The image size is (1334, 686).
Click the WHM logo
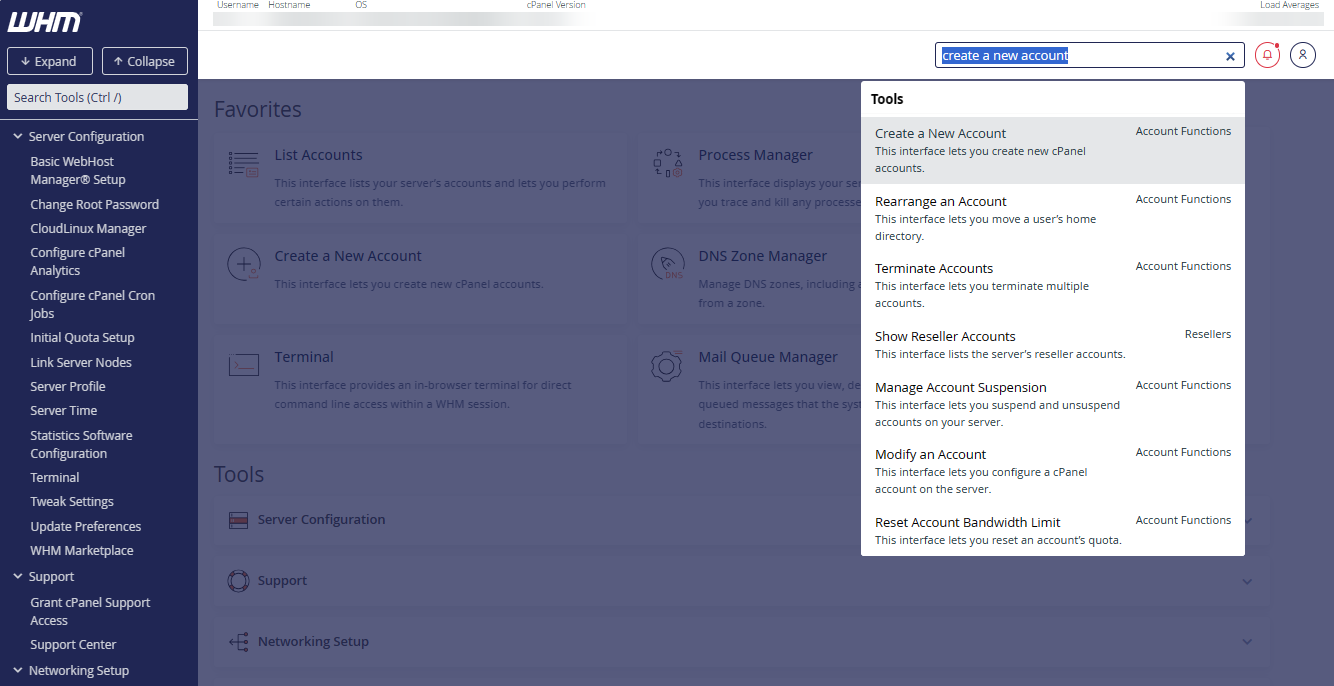click(45, 21)
